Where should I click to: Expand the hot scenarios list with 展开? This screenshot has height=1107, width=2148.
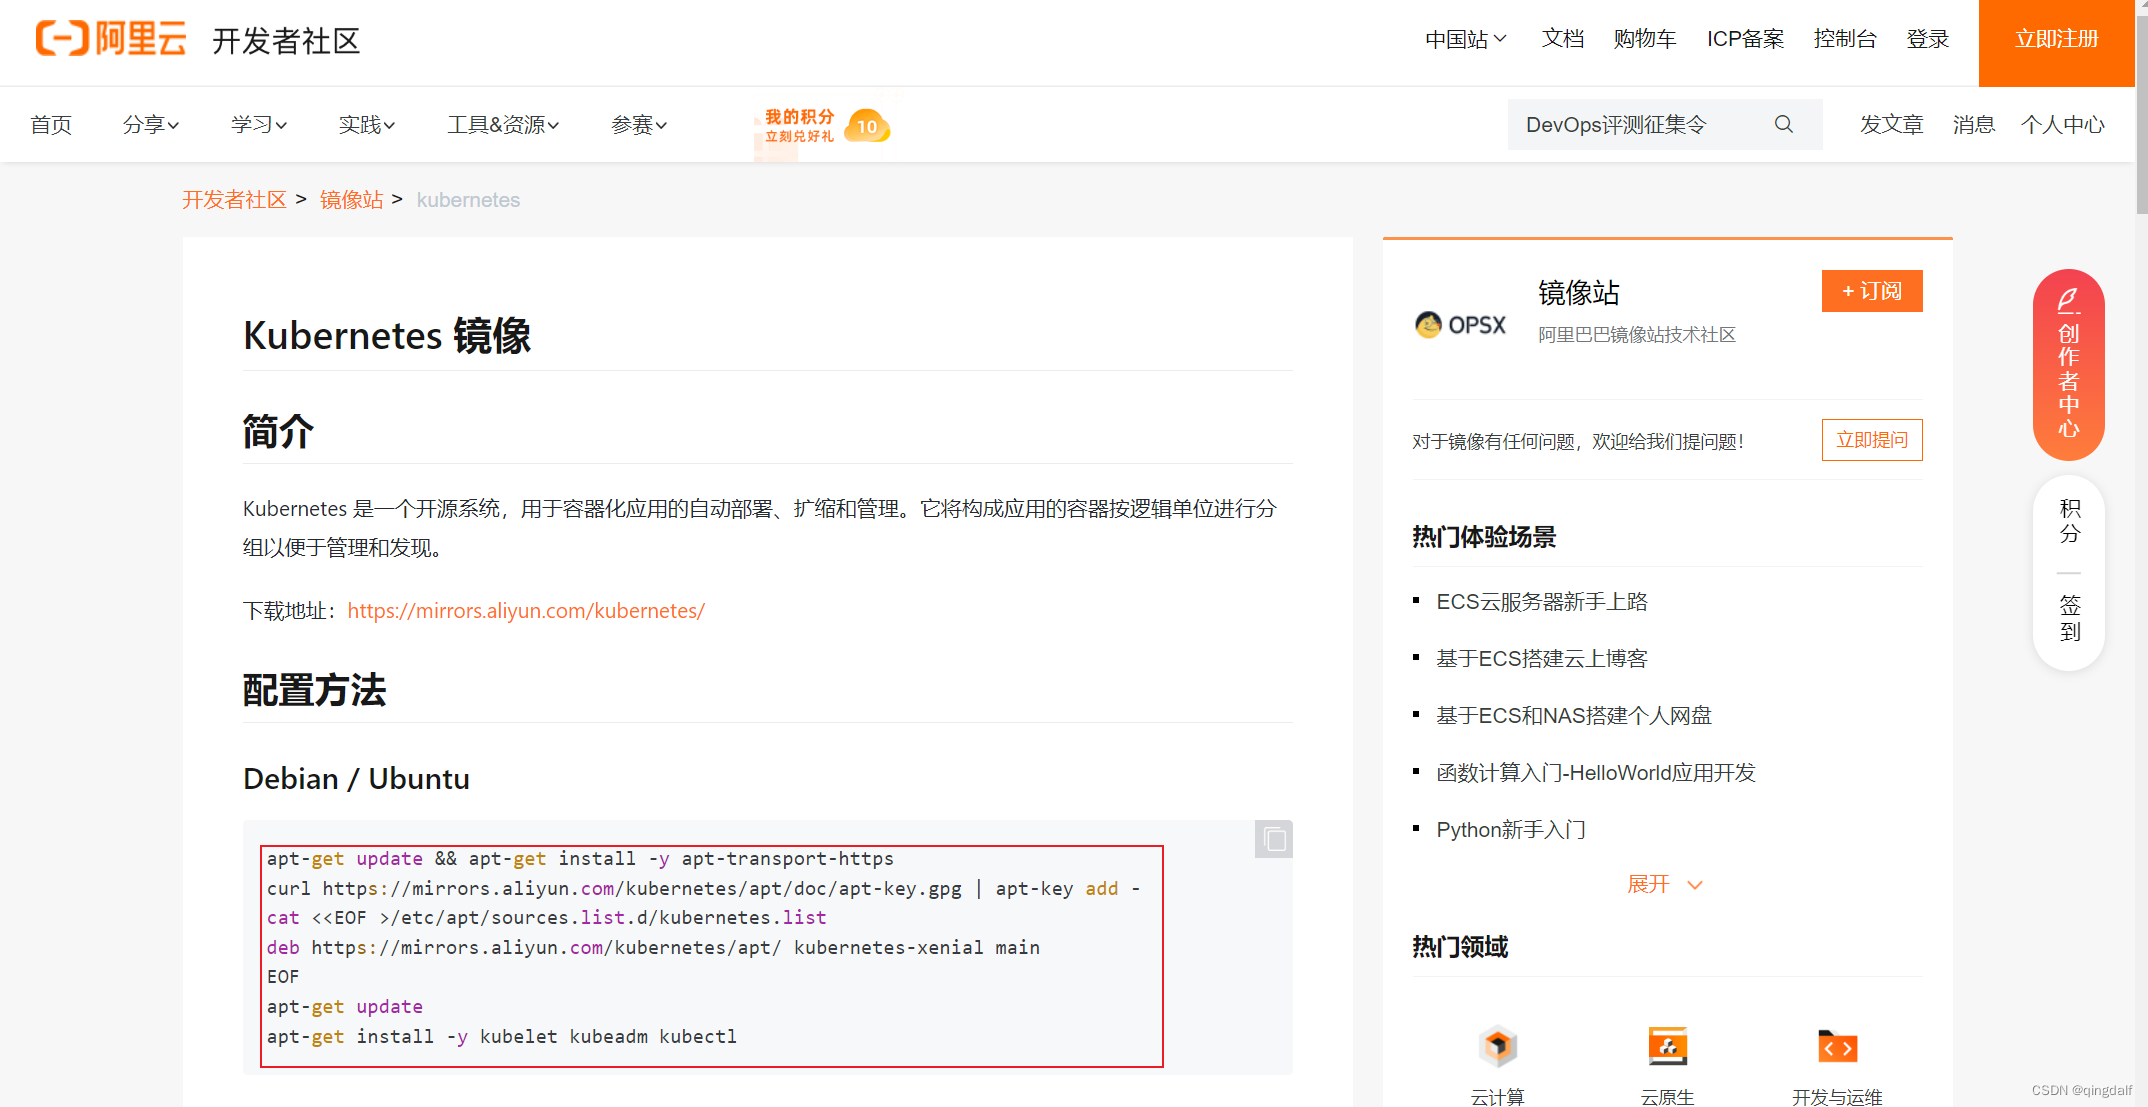pos(1665,884)
